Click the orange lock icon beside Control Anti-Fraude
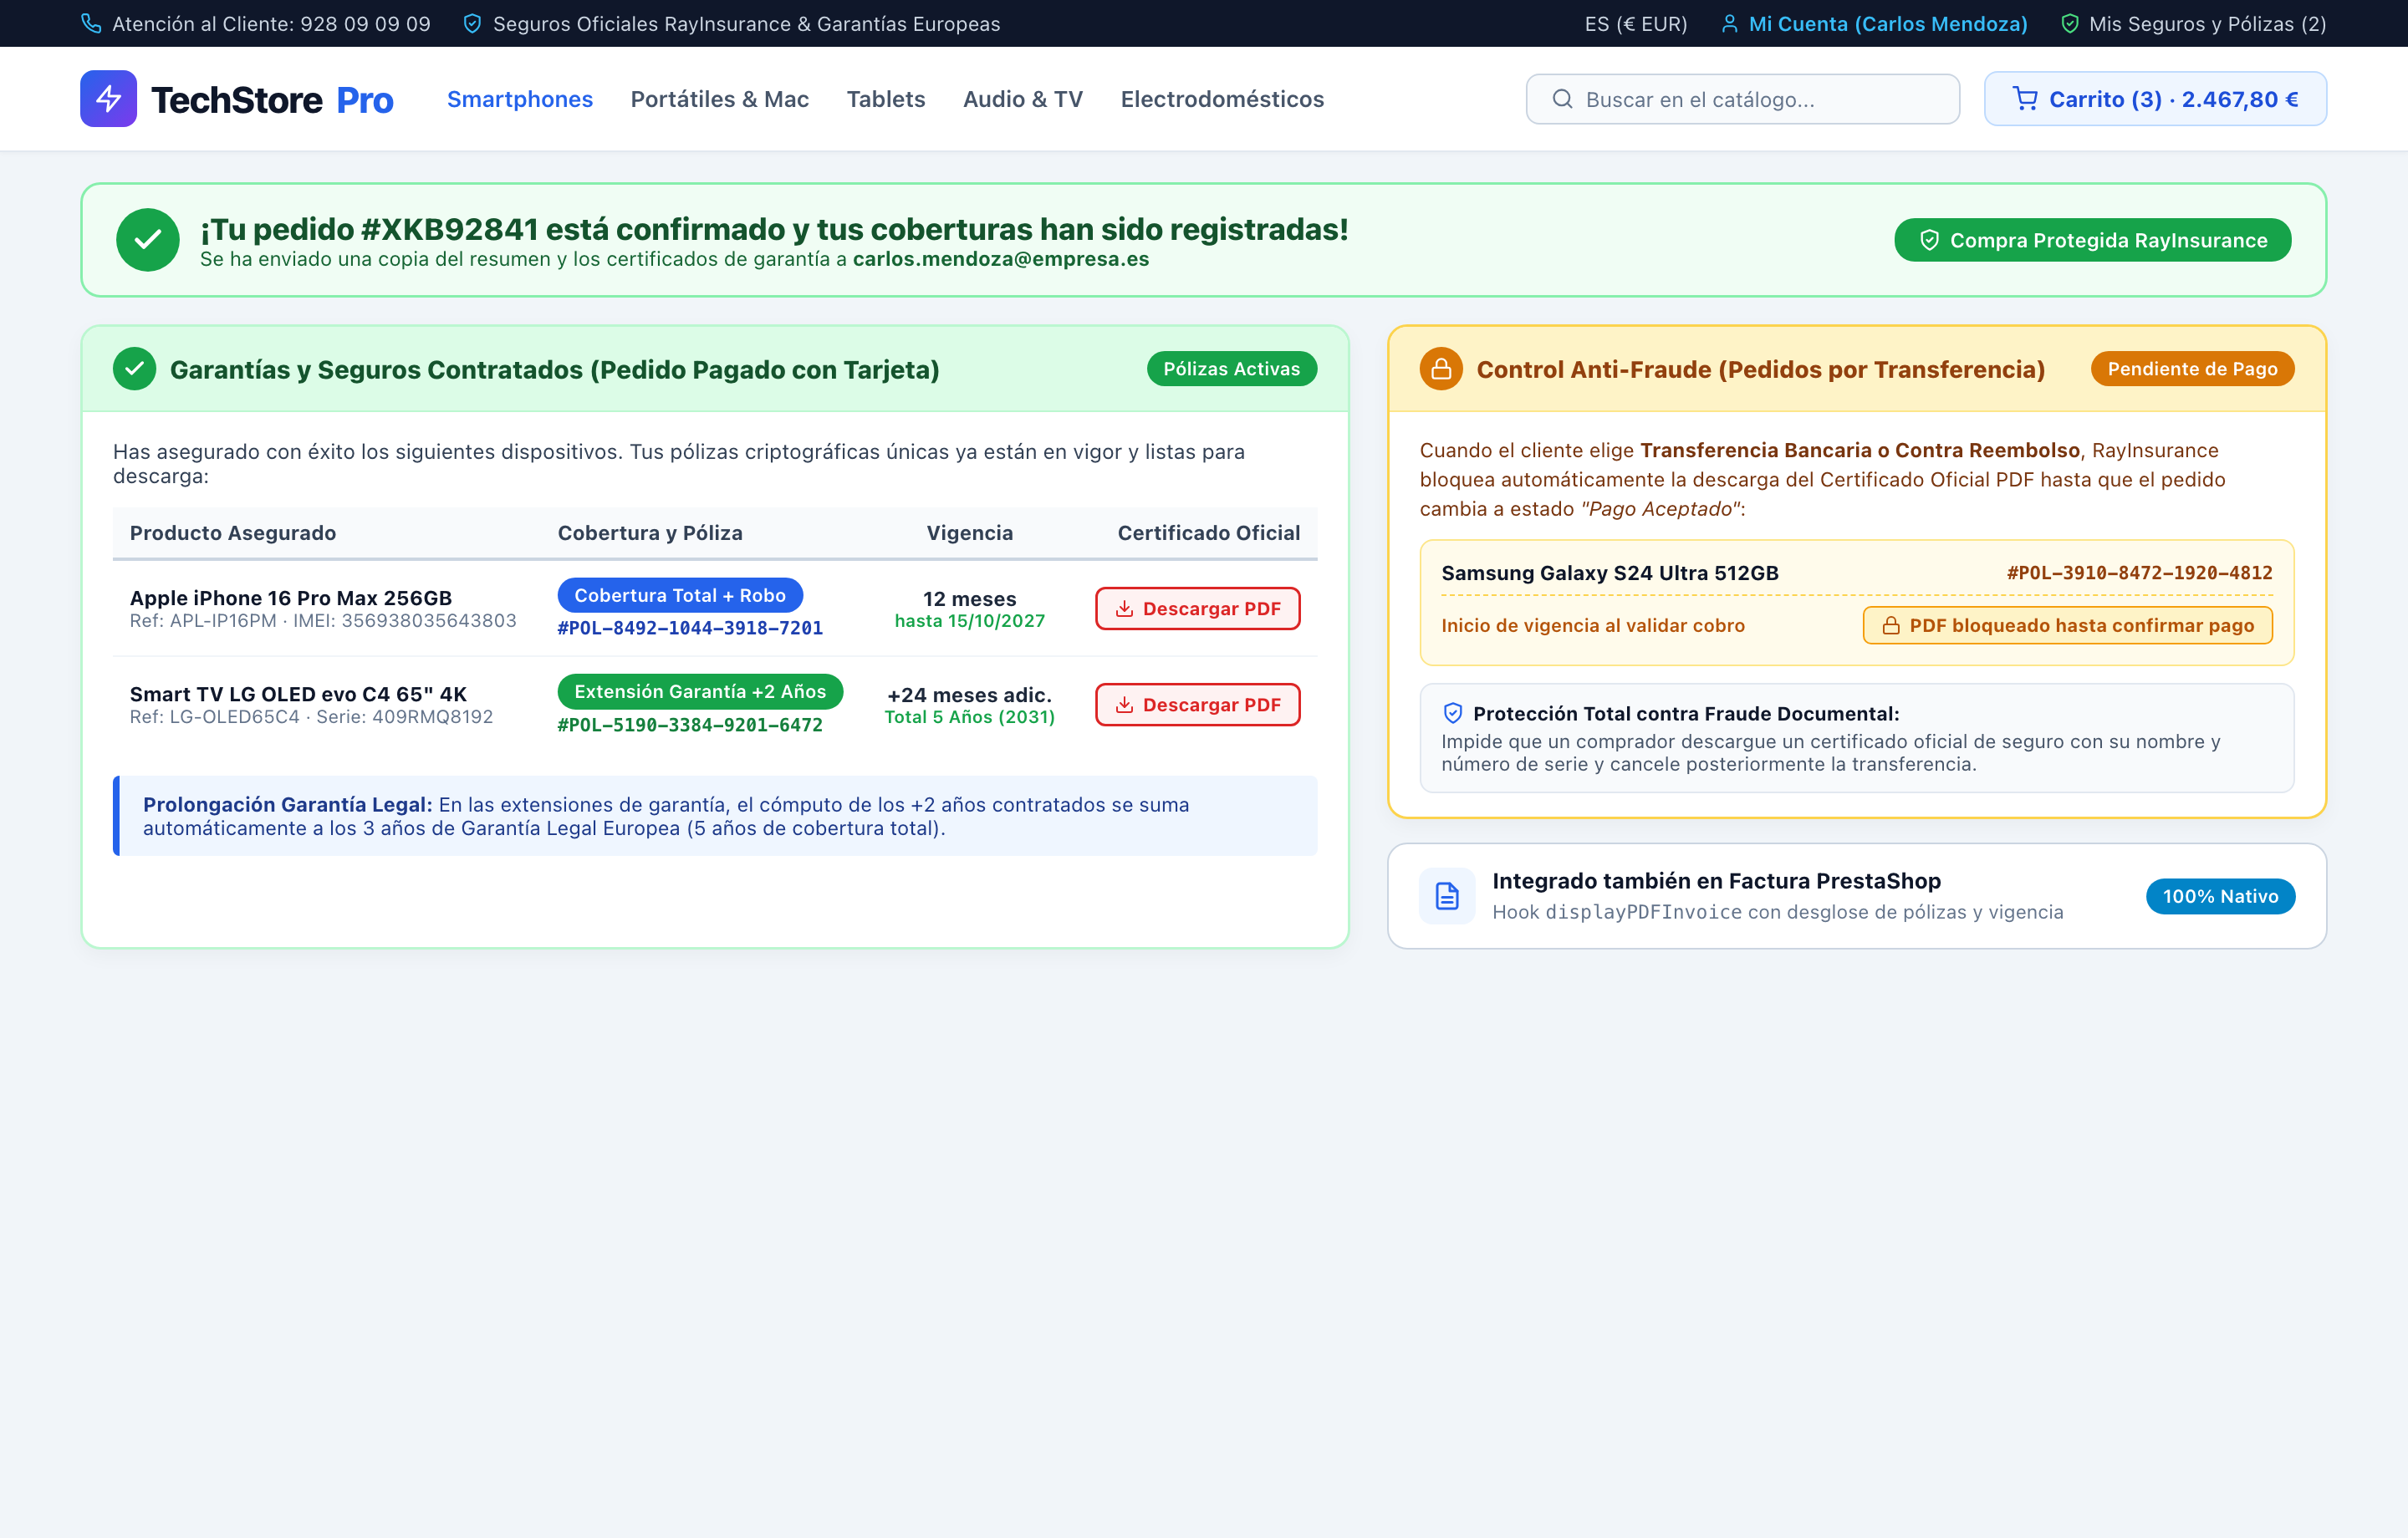This screenshot has width=2408, height=1538. pyautogui.click(x=1441, y=369)
